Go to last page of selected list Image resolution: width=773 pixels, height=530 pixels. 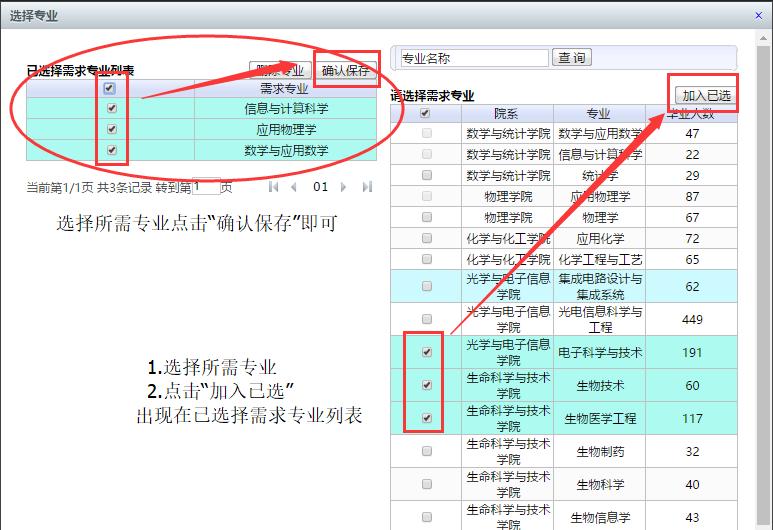pyautogui.click(x=367, y=187)
